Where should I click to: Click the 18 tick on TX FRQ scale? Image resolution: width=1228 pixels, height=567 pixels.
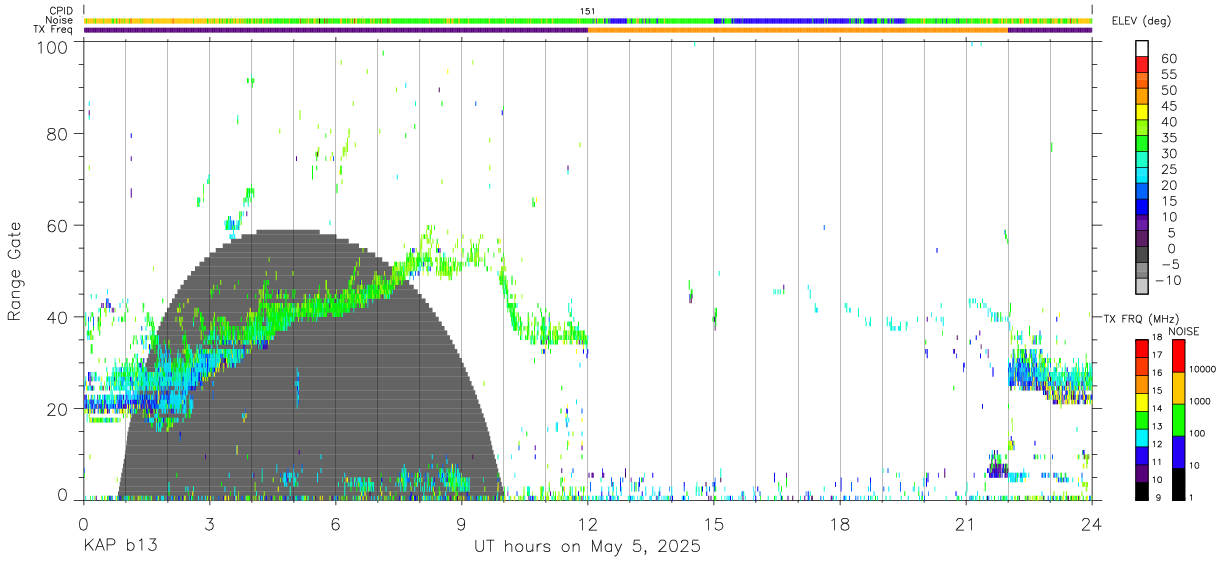(1157, 338)
